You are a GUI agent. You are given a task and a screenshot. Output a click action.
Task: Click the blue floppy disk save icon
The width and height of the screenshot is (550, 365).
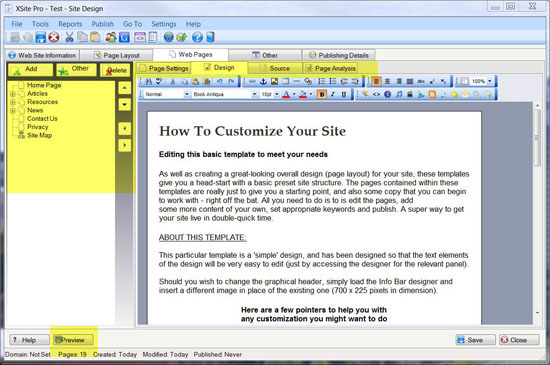click(41, 37)
